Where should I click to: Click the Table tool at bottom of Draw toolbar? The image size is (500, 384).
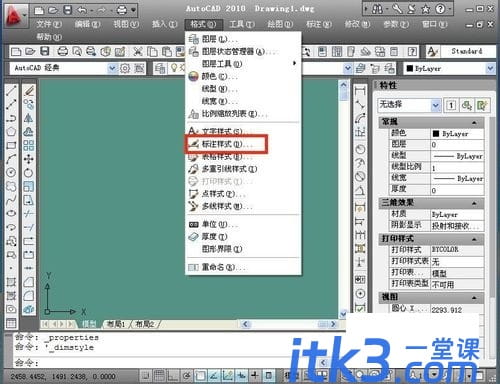(11, 323)
